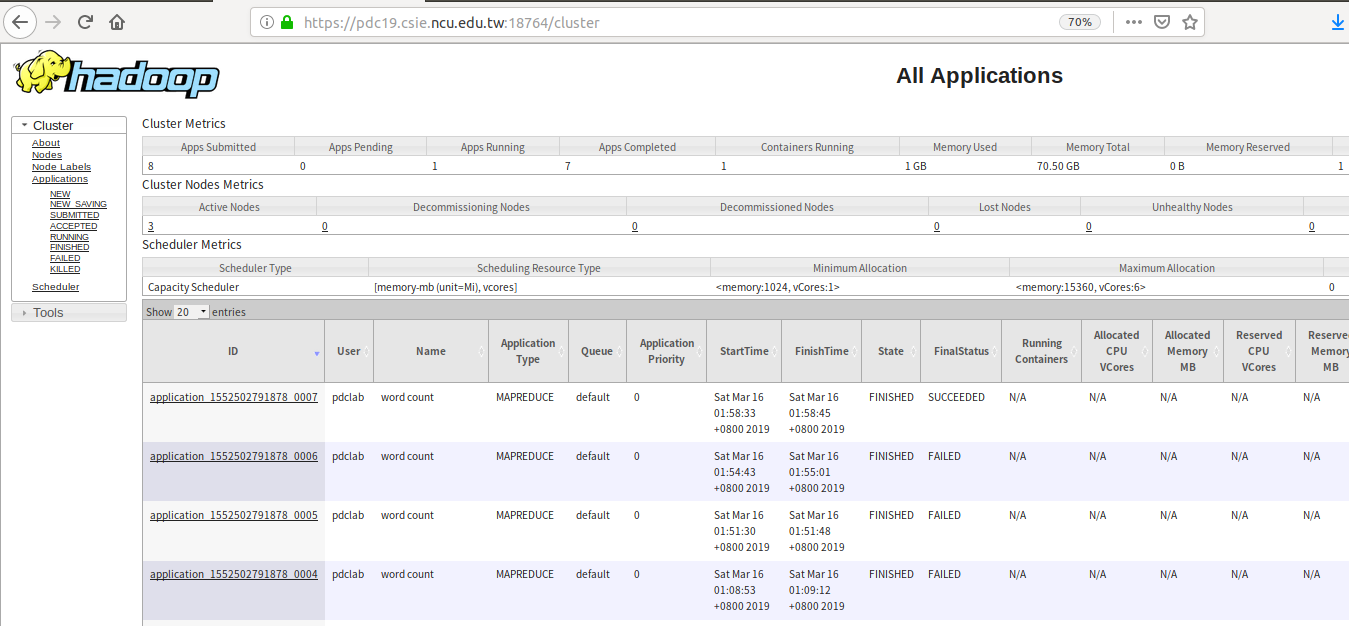Screen dimensions: 1349x626
Task: Open the Scheduler sidebar link
Action: 55,287
